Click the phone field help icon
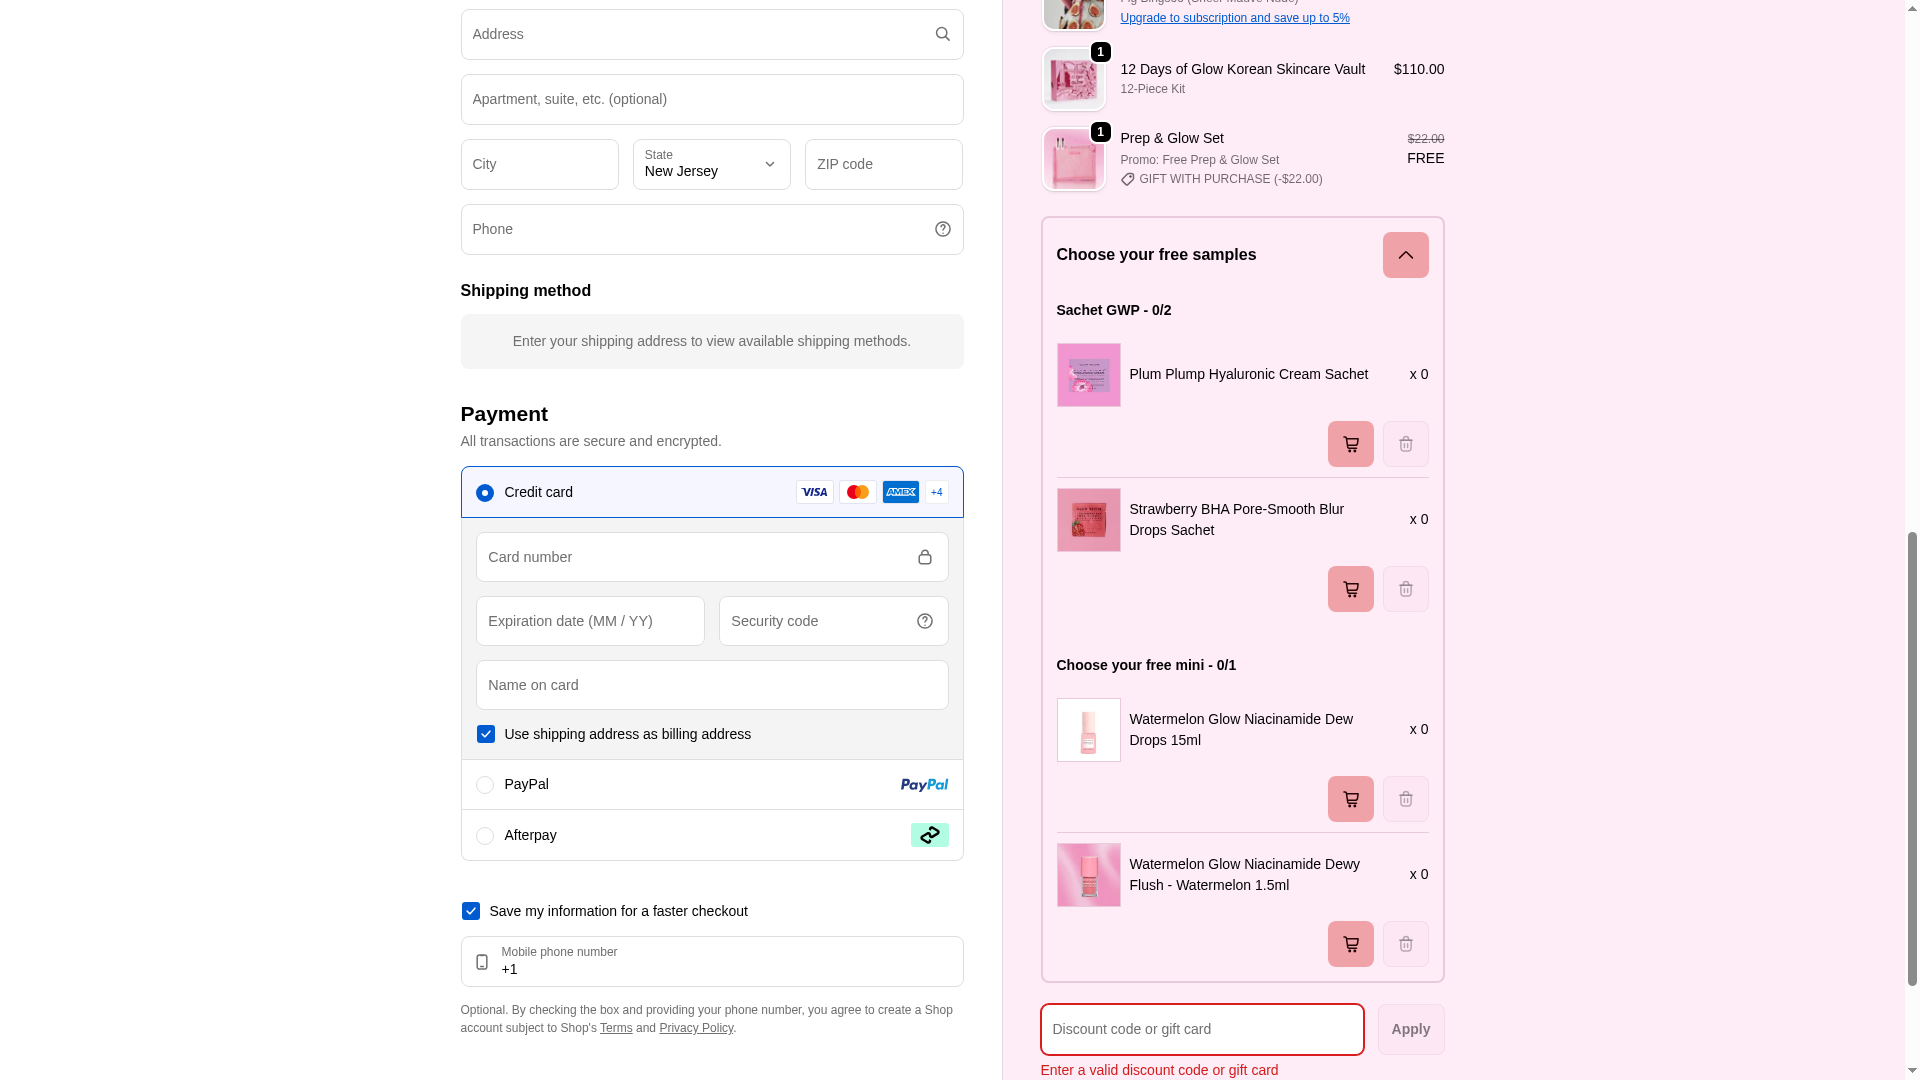The height and width of the screenshot is (1080, 1920). 942,229
